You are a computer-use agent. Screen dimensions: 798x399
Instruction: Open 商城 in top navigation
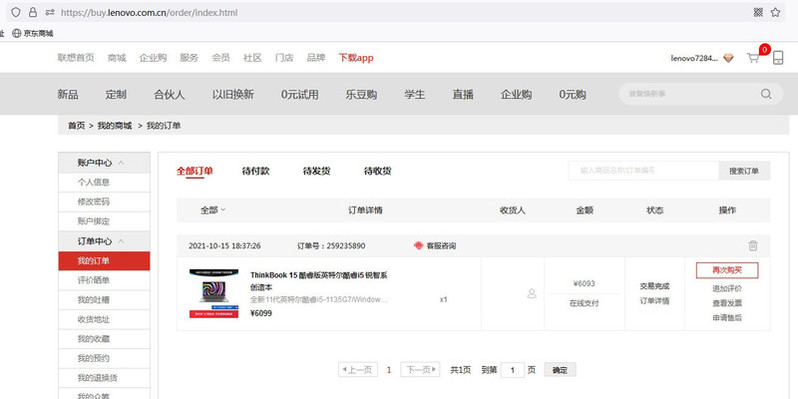[117, 58]
